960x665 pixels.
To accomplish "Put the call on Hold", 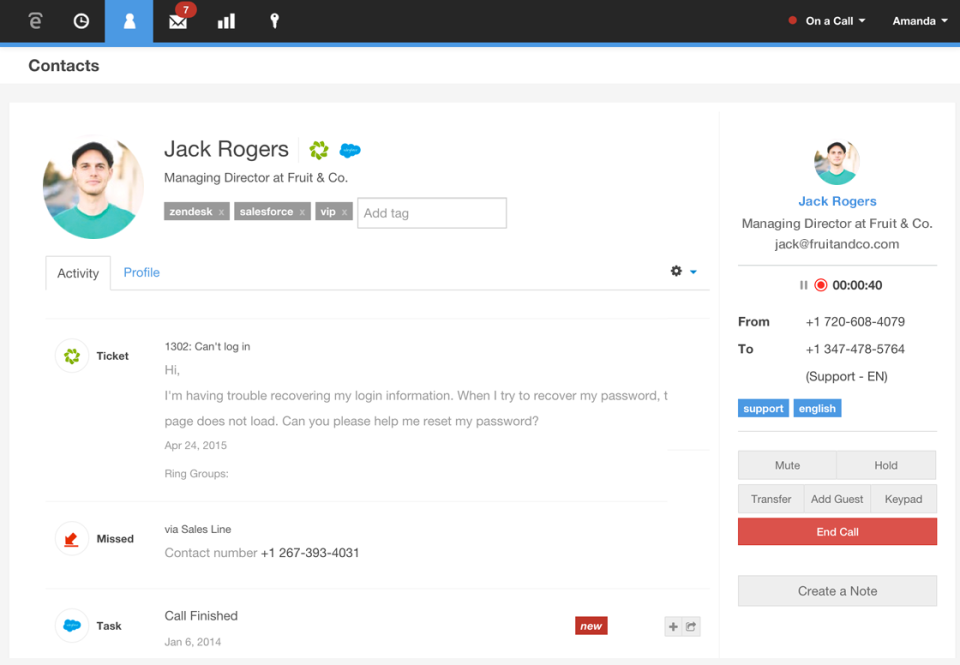I will (886, 465).
